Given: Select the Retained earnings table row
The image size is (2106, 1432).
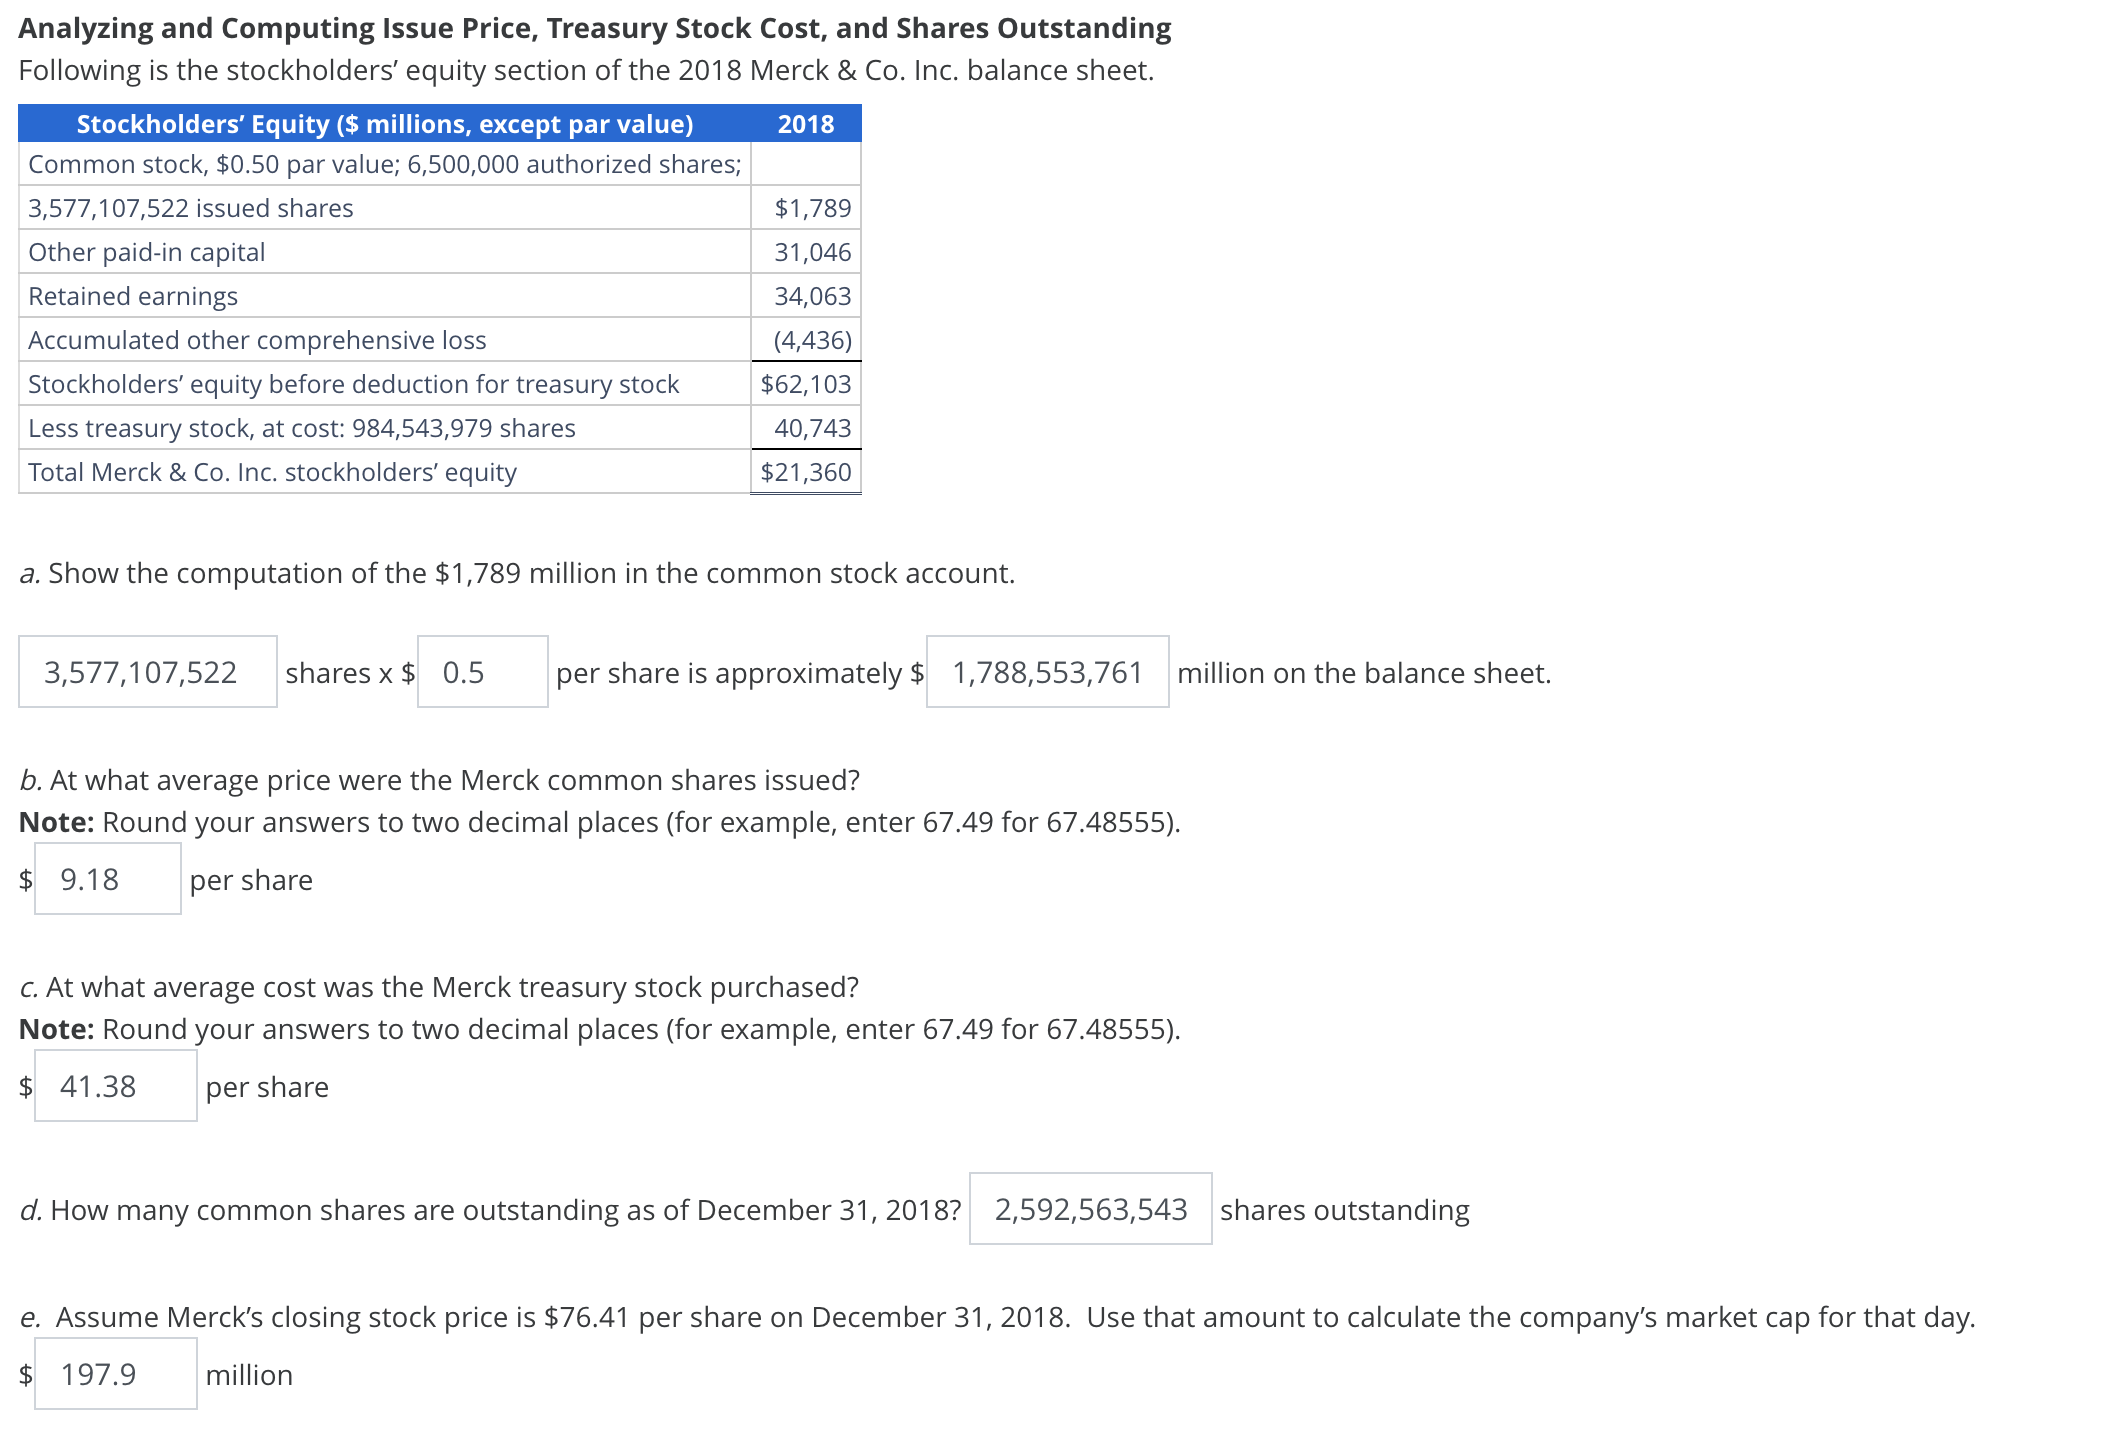Looking at the screenshot, I should [133, 296].
